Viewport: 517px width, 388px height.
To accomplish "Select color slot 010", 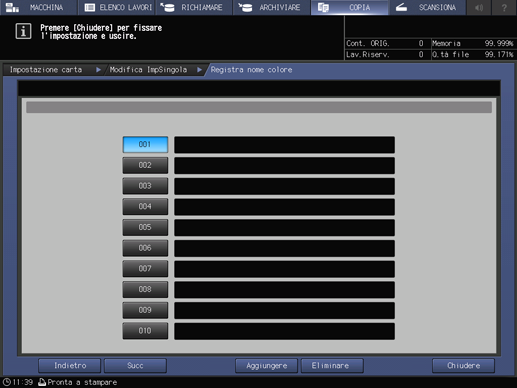I will 145,331.
